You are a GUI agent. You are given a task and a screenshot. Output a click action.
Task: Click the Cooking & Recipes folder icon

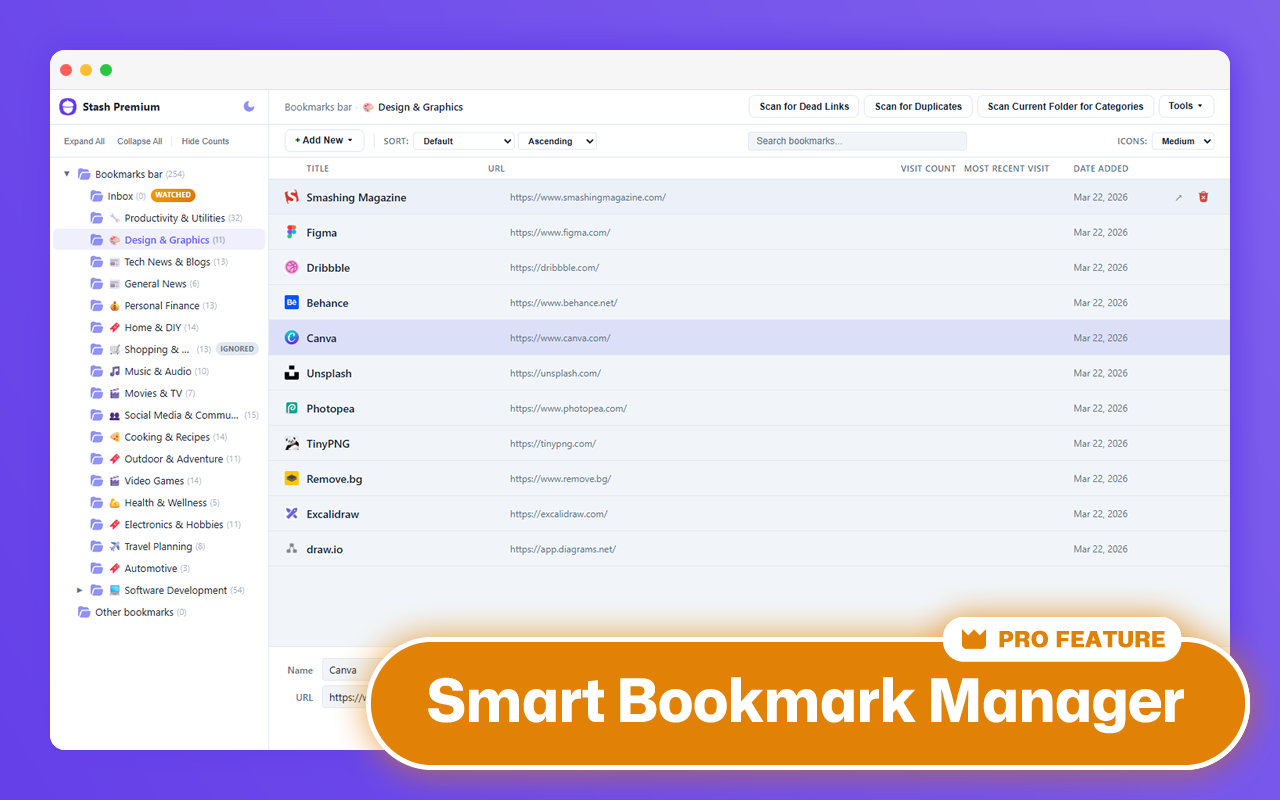[x=97, y=437]
